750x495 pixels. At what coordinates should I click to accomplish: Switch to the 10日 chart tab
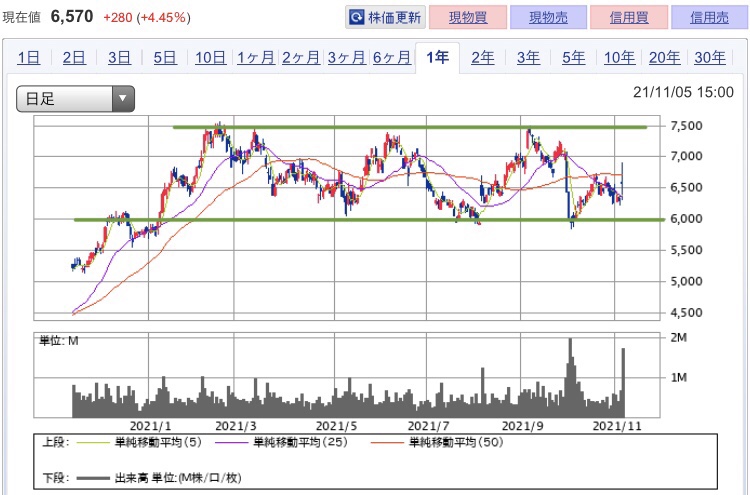click(x=210, y=58)
